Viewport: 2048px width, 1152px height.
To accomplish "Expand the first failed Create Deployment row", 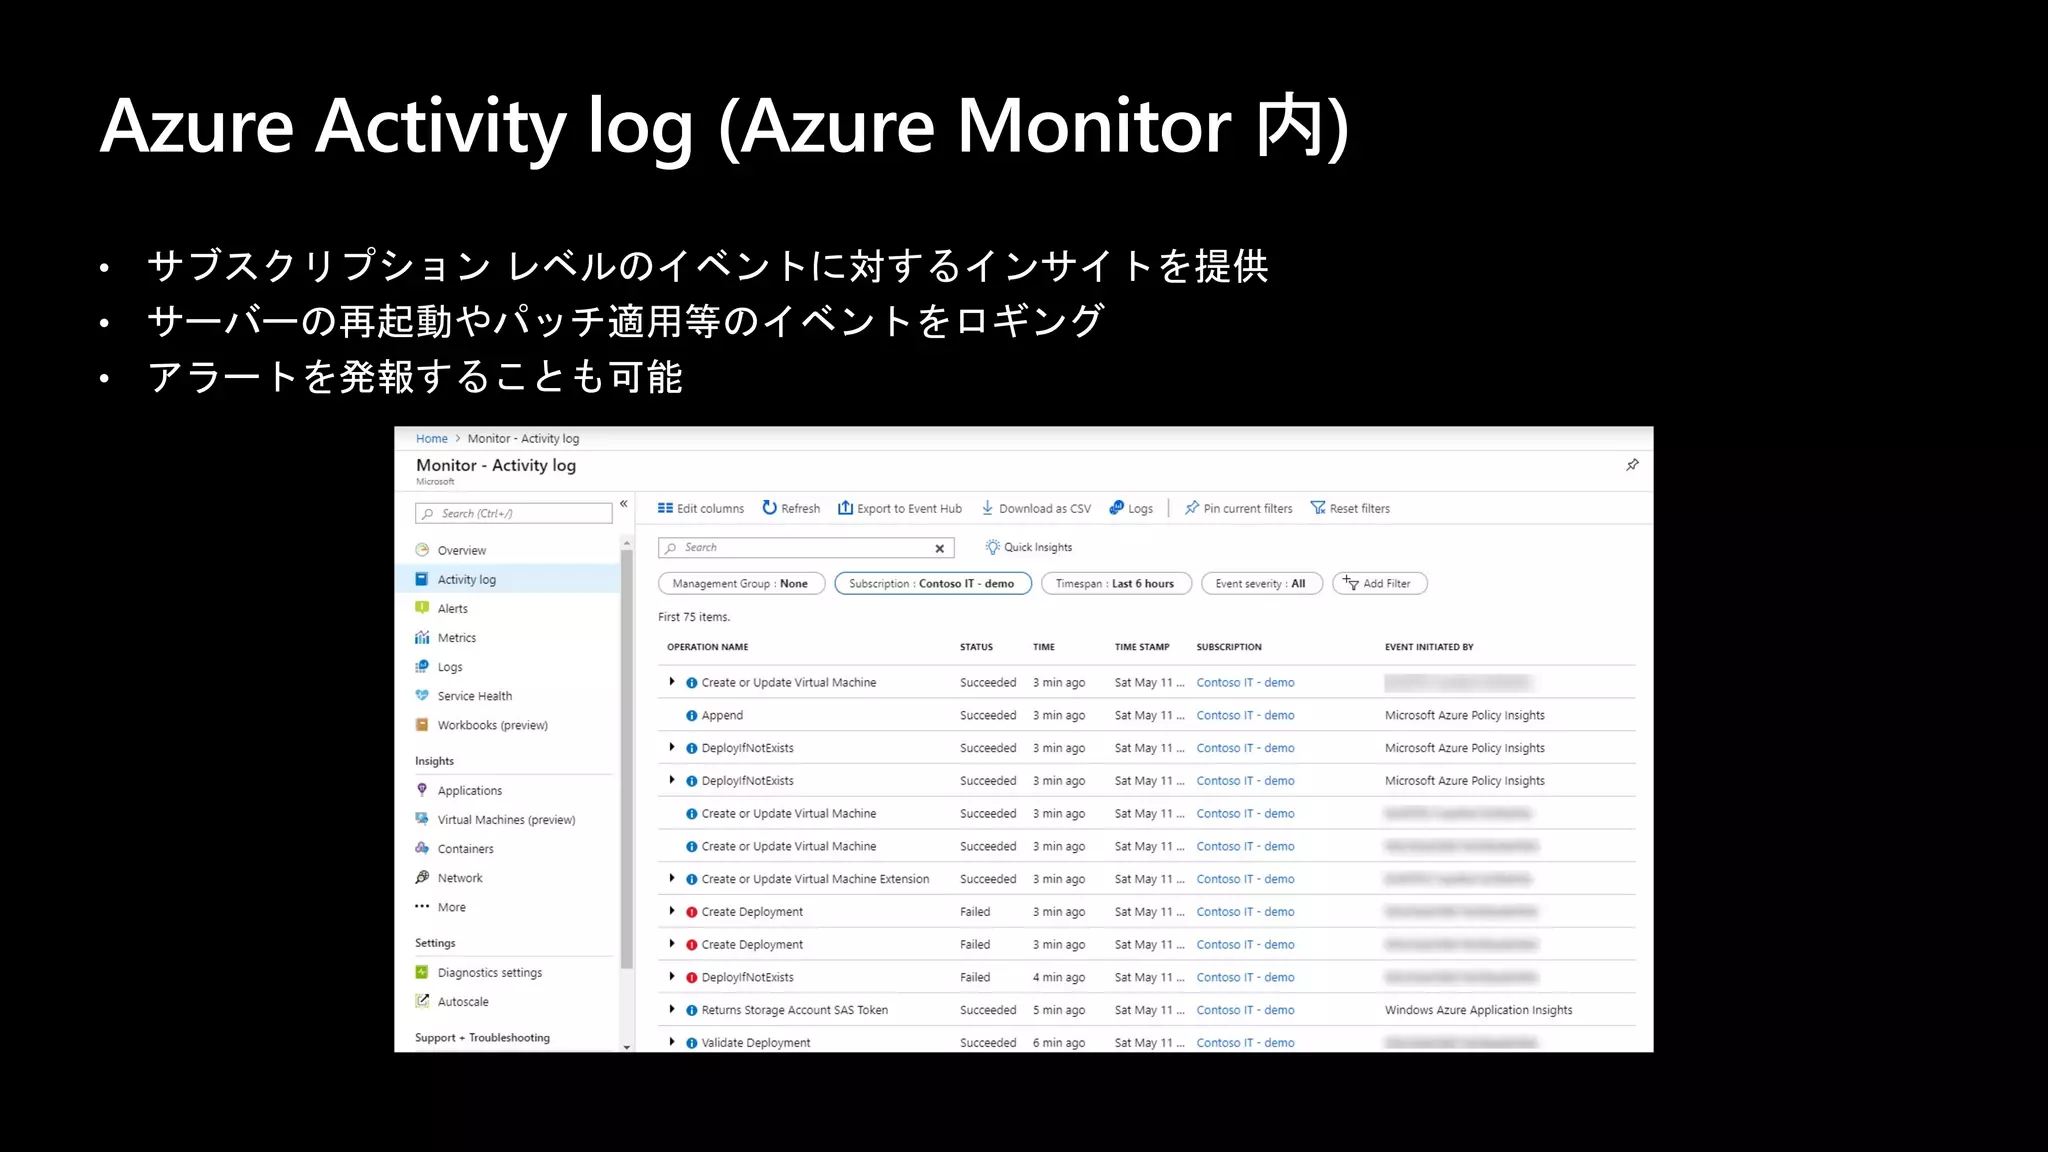I will 672,911.
